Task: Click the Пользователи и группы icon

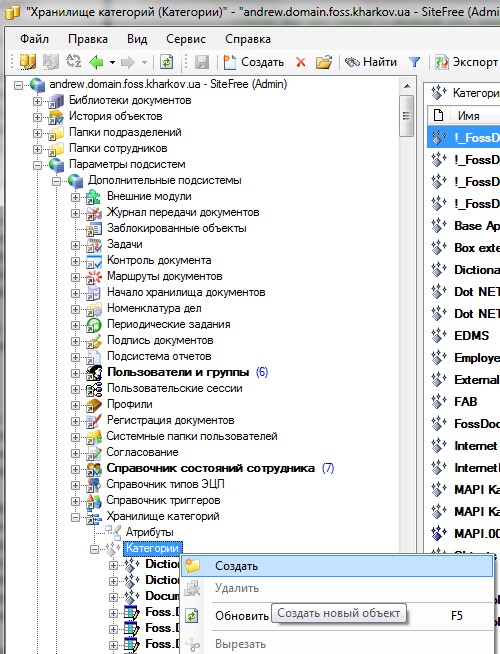Action: [x=94, y=373]
